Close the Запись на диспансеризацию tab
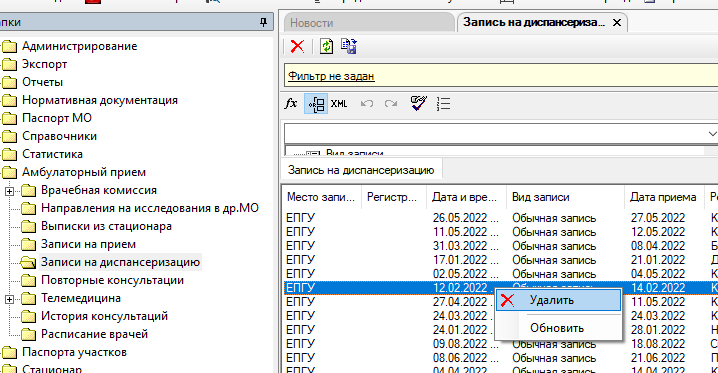 point(617,22)
